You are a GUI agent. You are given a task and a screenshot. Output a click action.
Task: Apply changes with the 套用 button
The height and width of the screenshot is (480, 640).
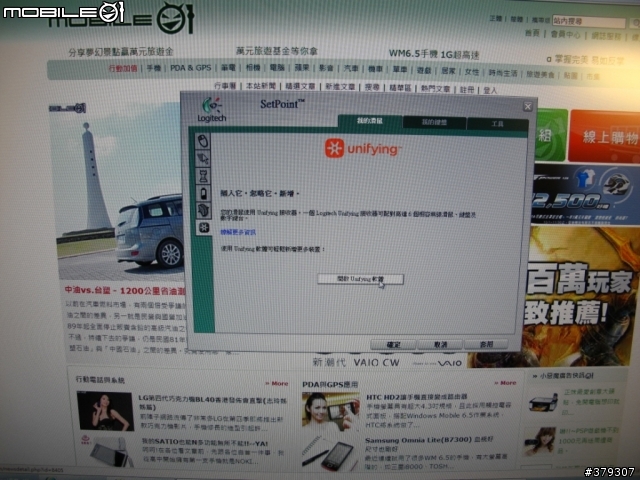click(487, 344)
